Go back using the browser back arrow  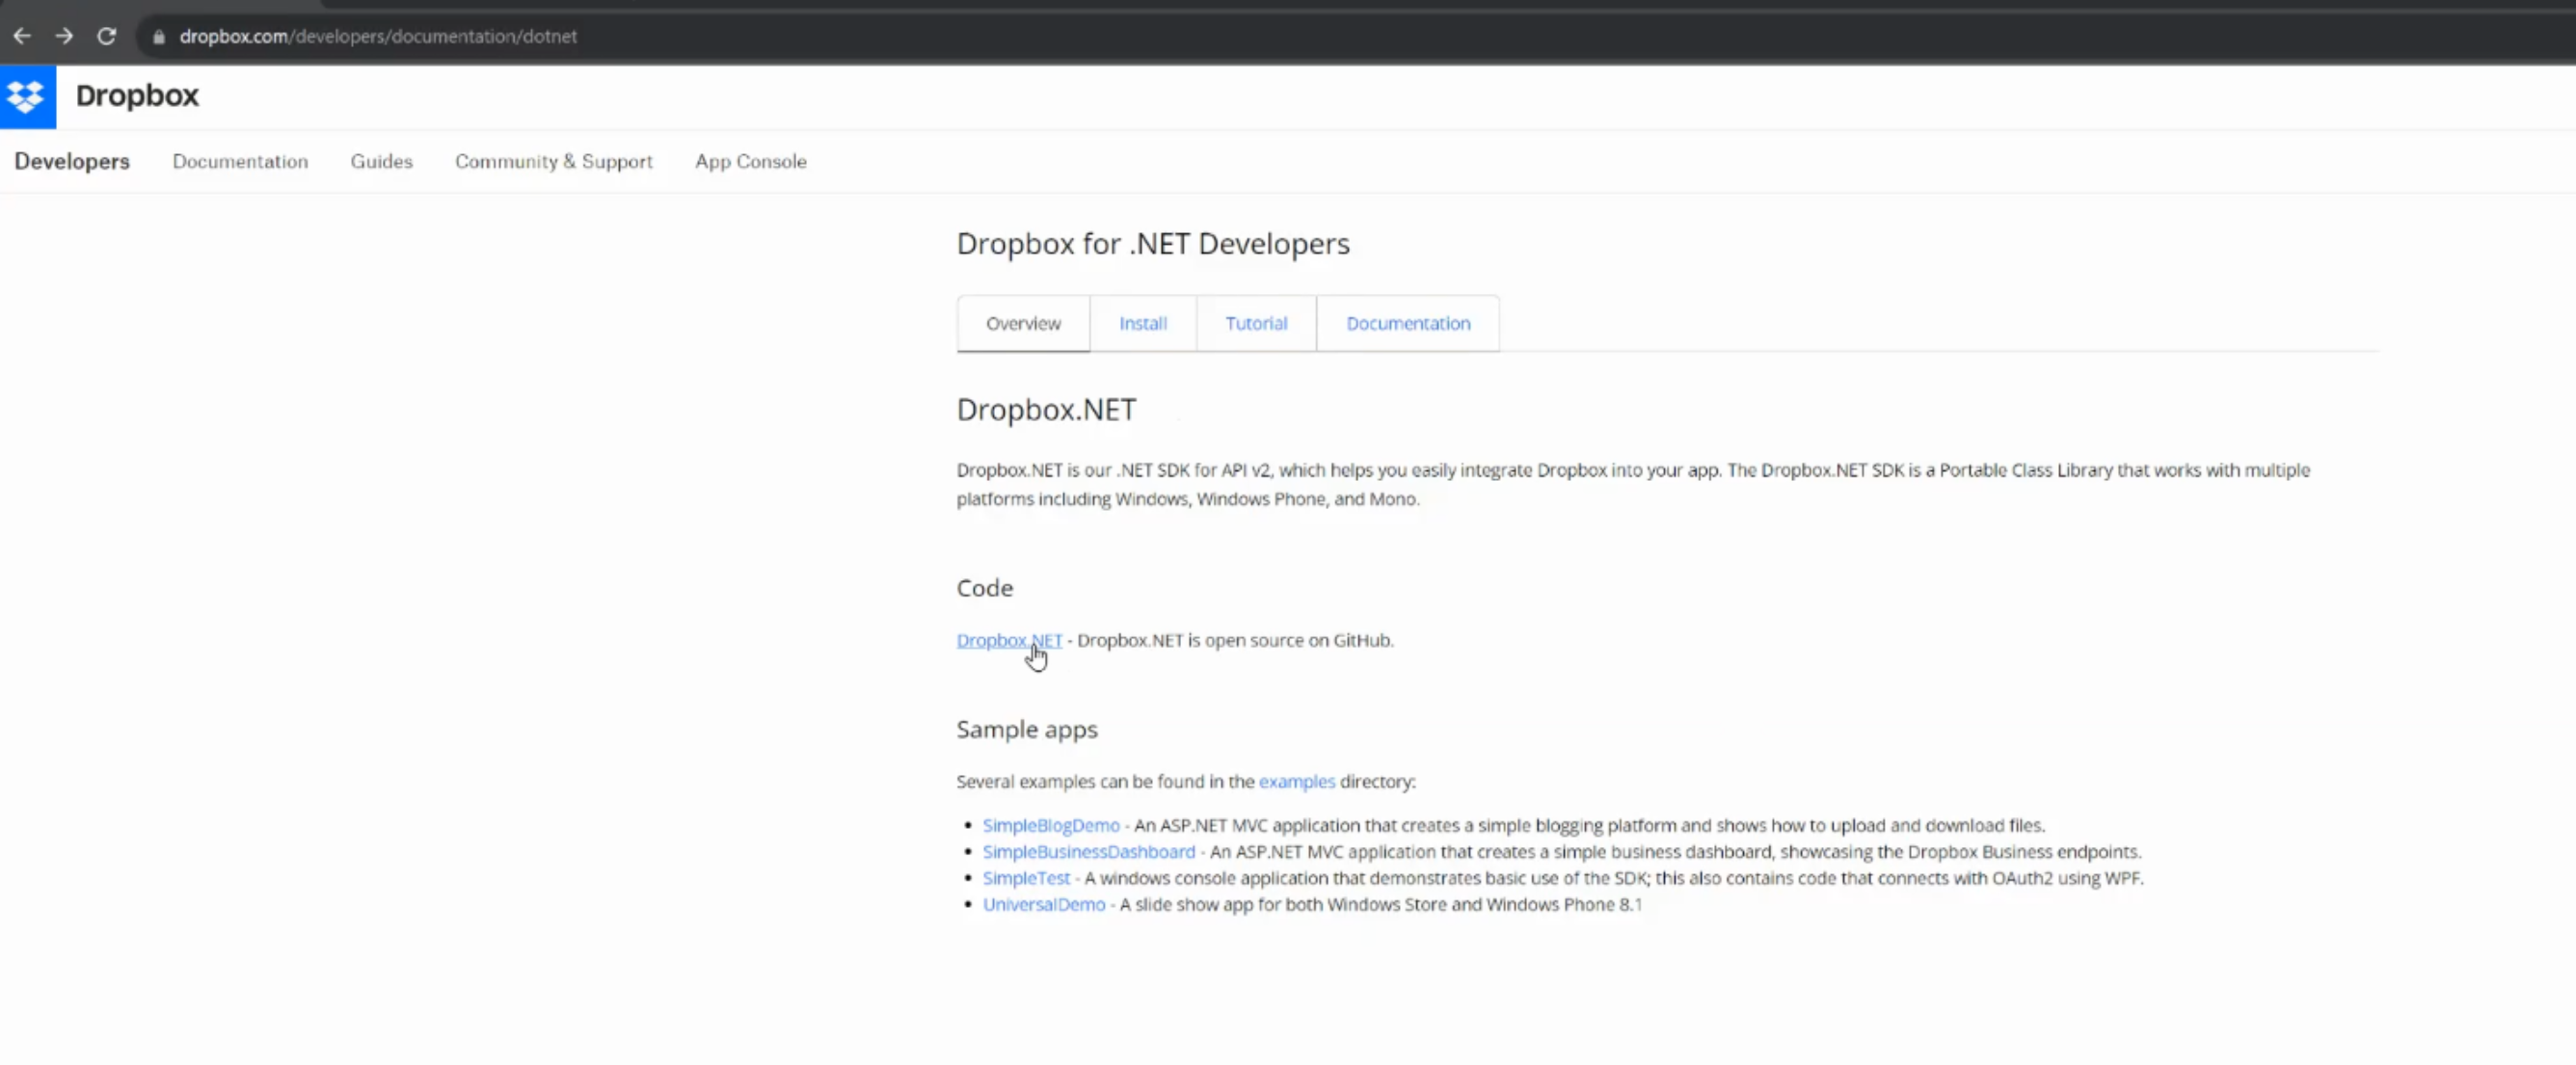pyautogui.click(x=22, y=36)
